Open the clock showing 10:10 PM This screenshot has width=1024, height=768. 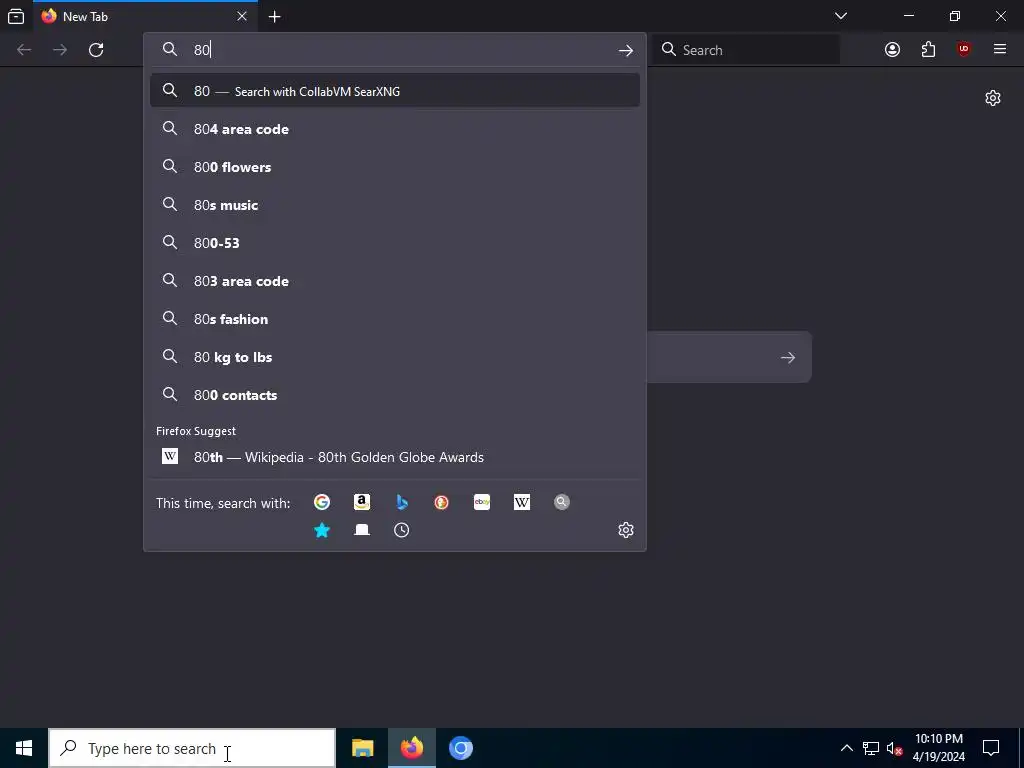coord(938,748)
